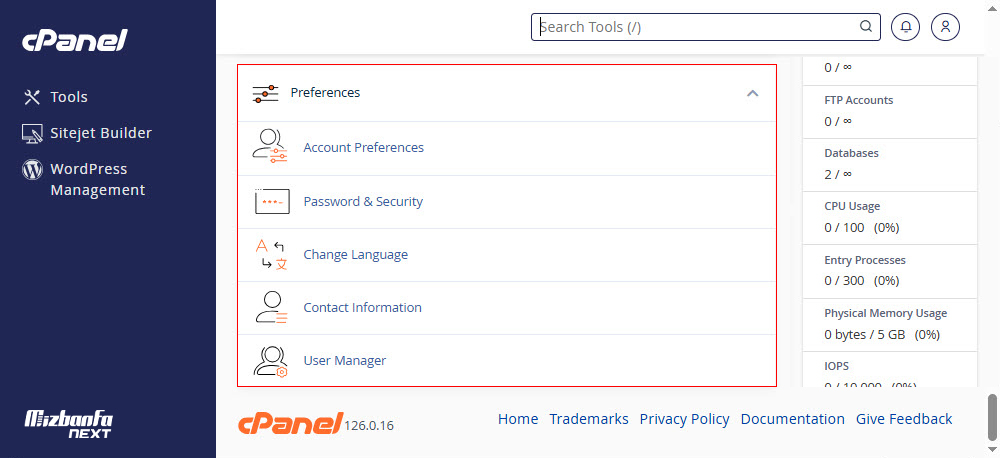Click the Preferences sliders icon
This screenshot has height=458, width=1000.
(x=265, y=94)
